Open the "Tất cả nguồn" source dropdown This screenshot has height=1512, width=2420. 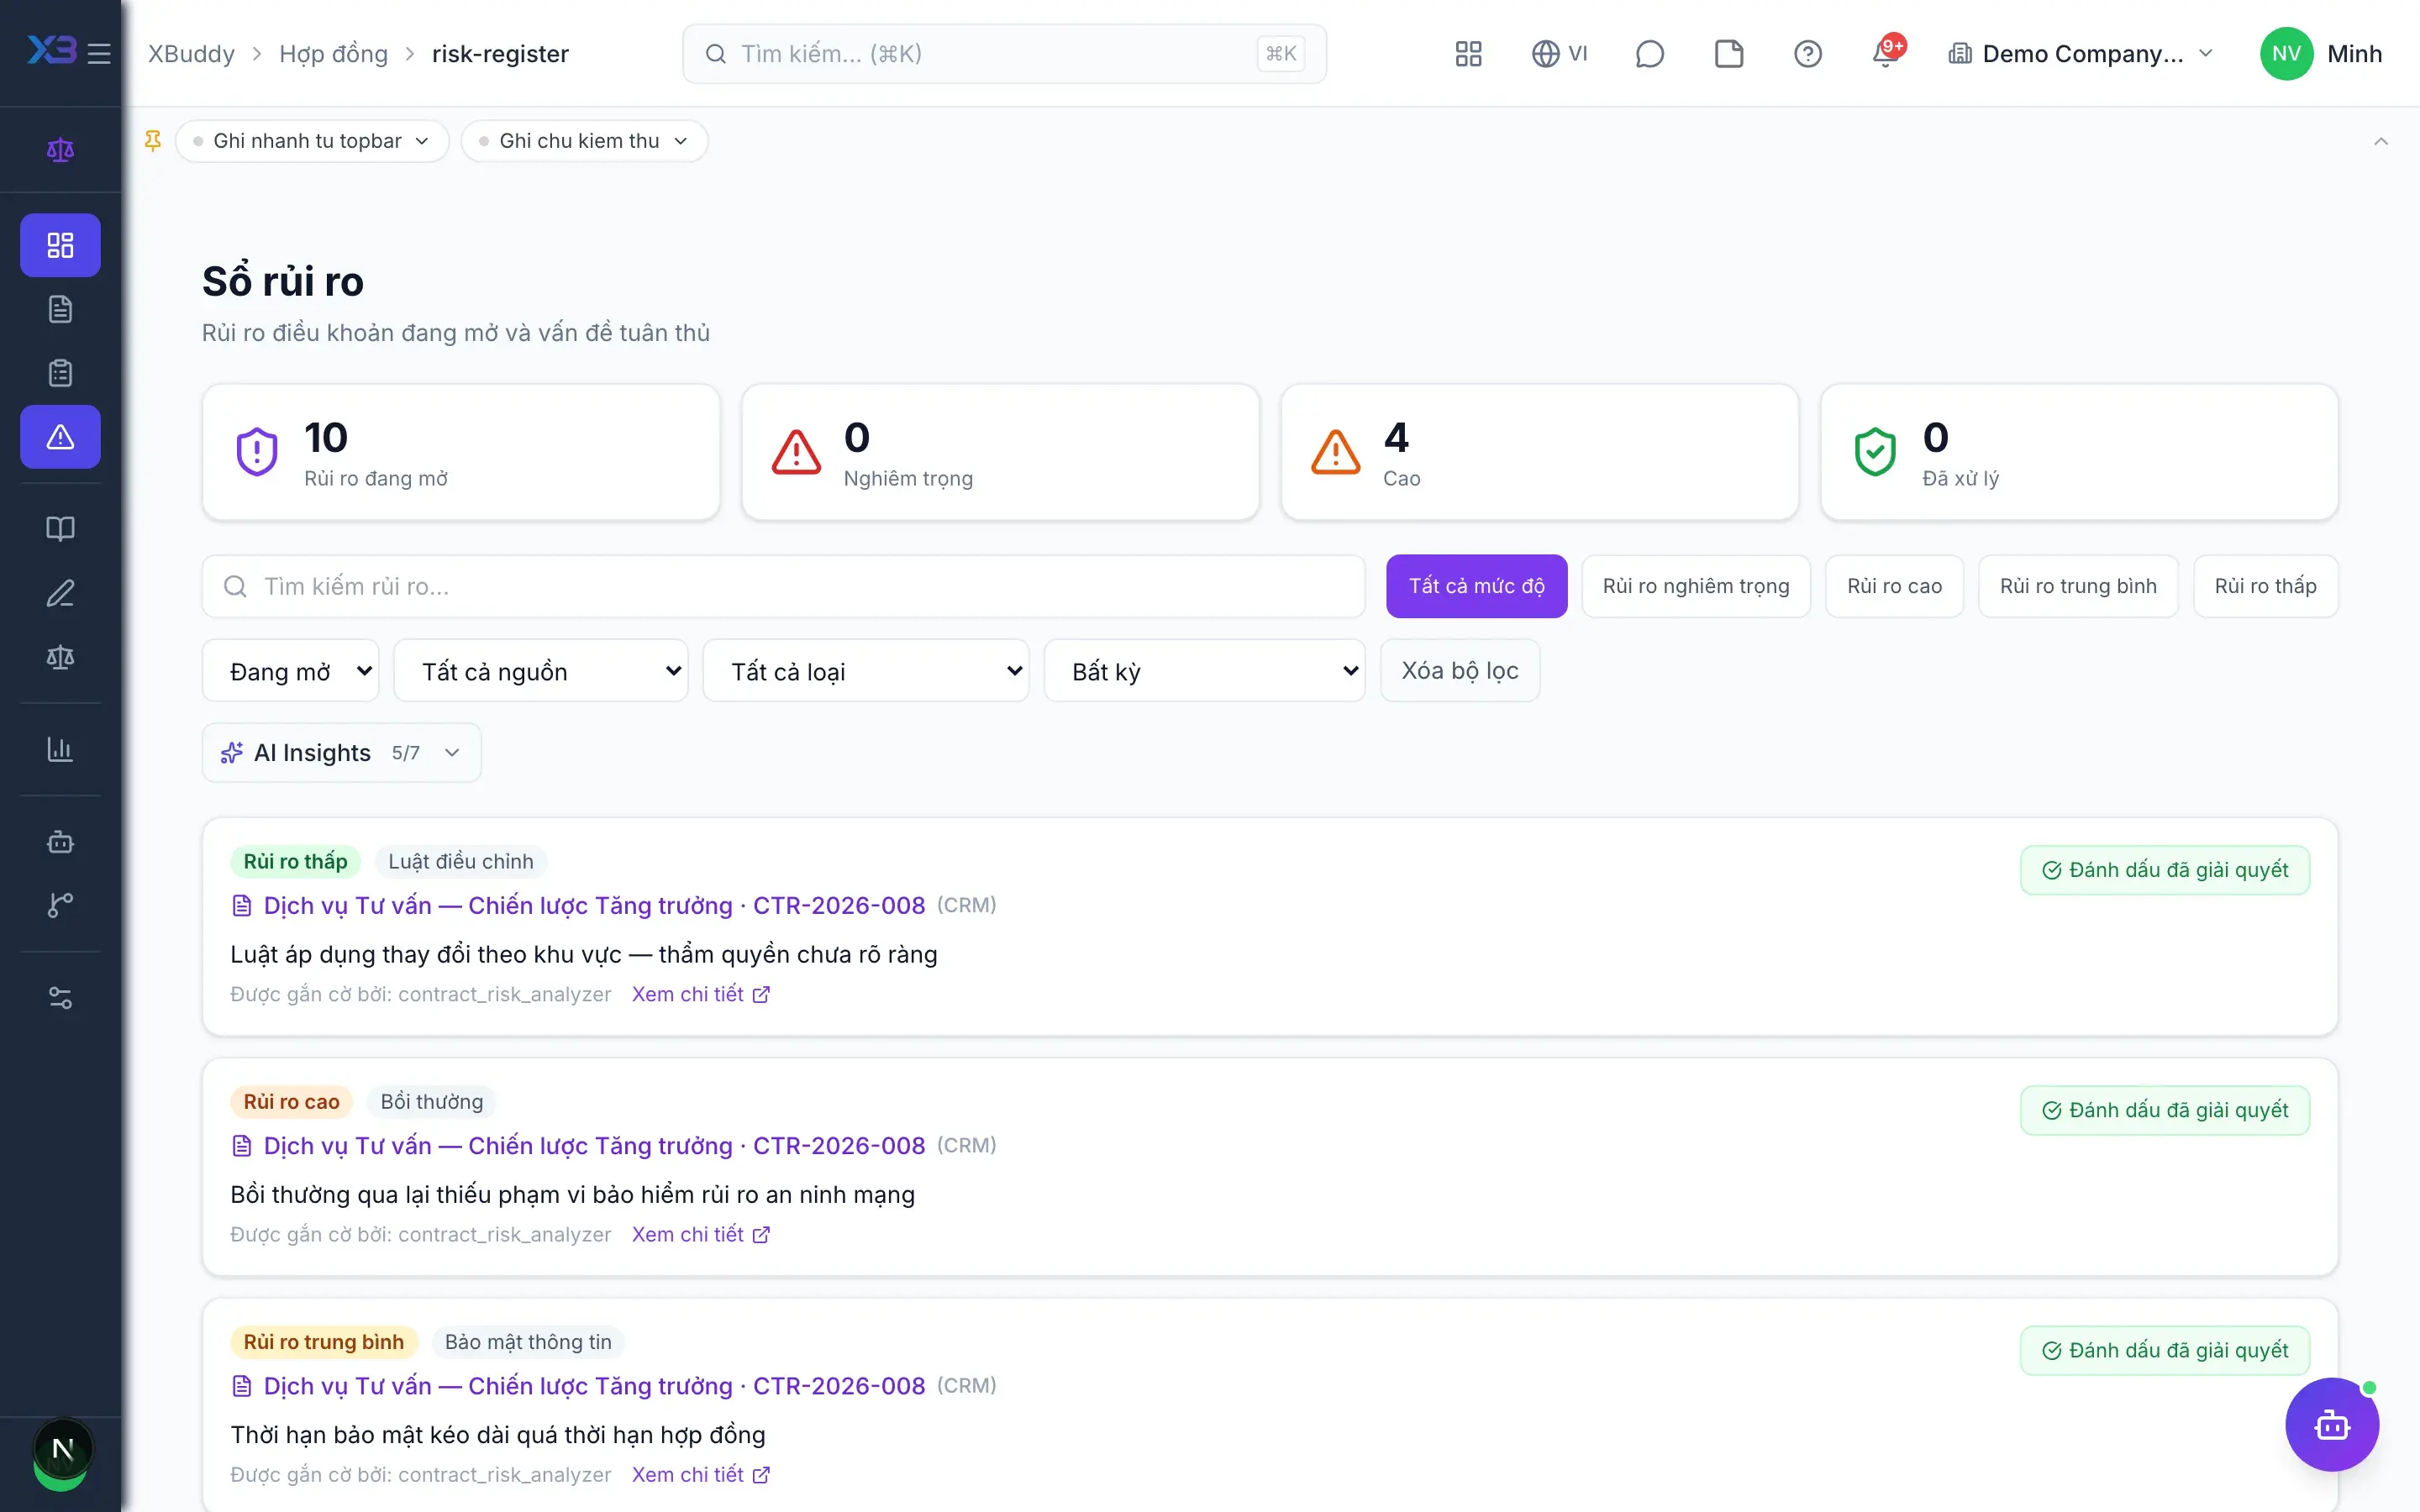(541, 671)
